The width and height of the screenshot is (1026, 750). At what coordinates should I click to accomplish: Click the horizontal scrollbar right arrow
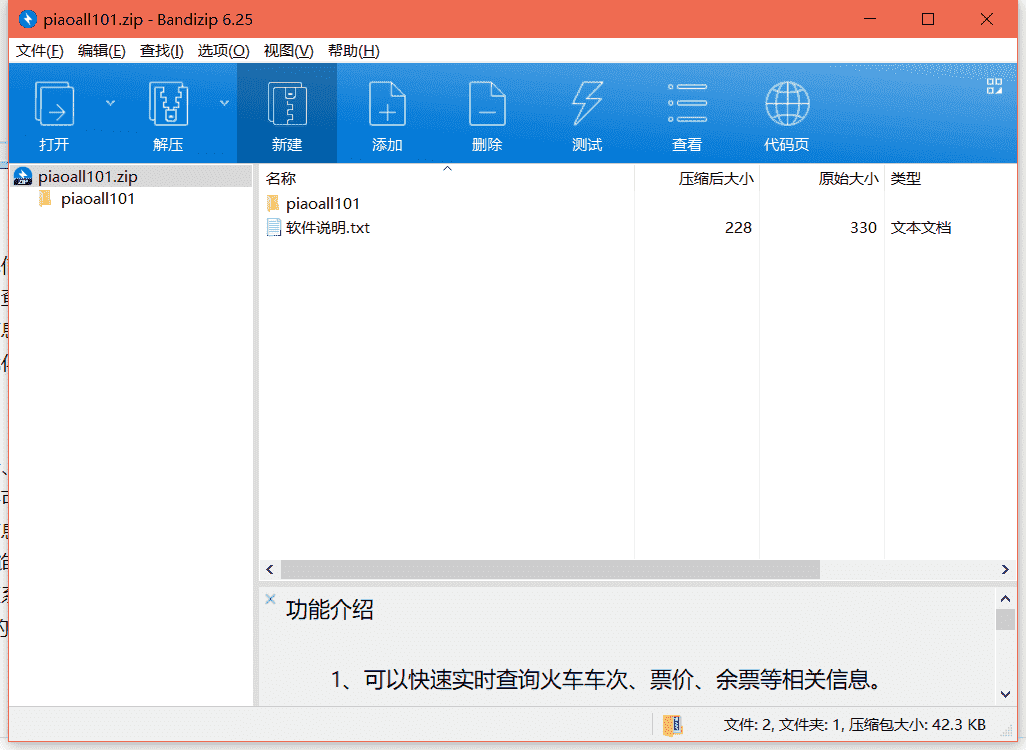[1005, 569]
